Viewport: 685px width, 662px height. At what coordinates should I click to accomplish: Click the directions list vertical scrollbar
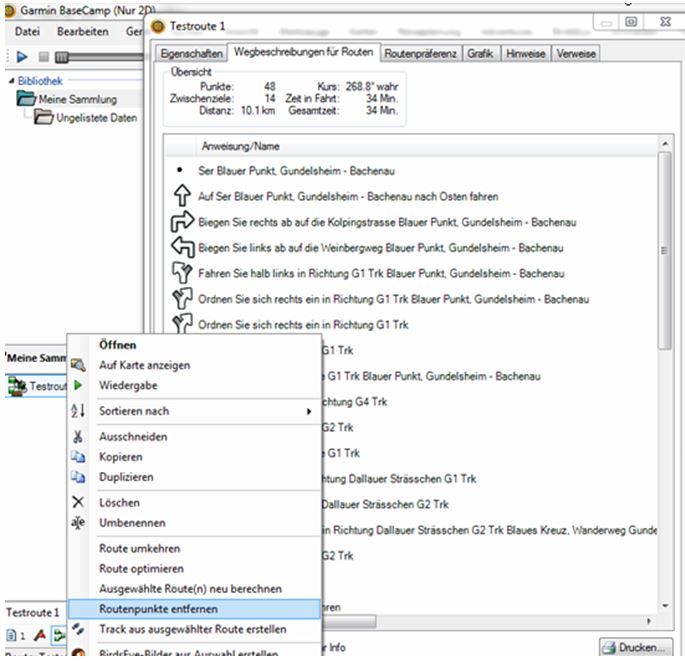(x=666, y=300)
